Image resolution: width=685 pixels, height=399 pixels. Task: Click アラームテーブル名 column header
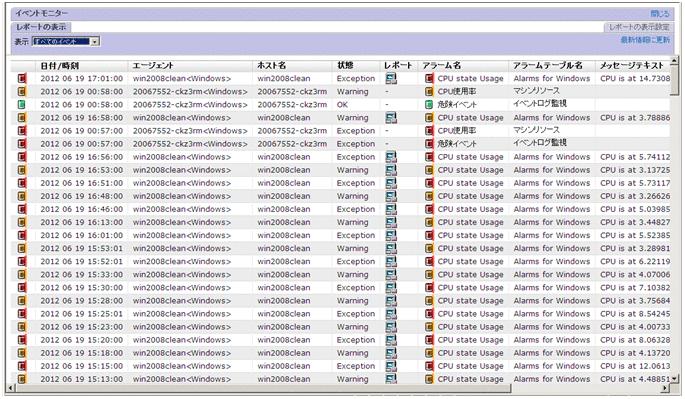(547, 66)
